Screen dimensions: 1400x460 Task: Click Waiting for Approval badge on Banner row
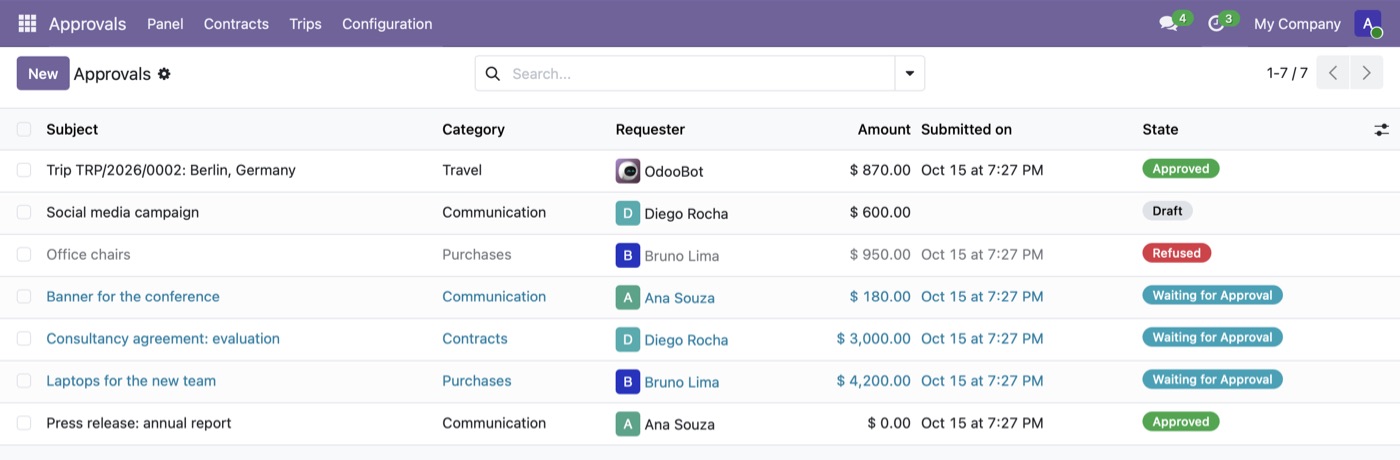(x=1212, y=295)
